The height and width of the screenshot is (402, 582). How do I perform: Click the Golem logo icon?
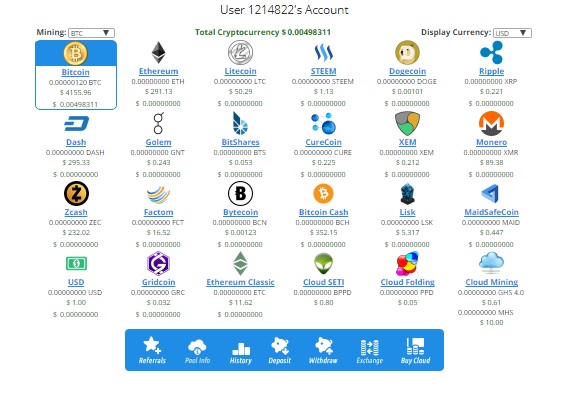pyautogui.click(x=158, y=124)
